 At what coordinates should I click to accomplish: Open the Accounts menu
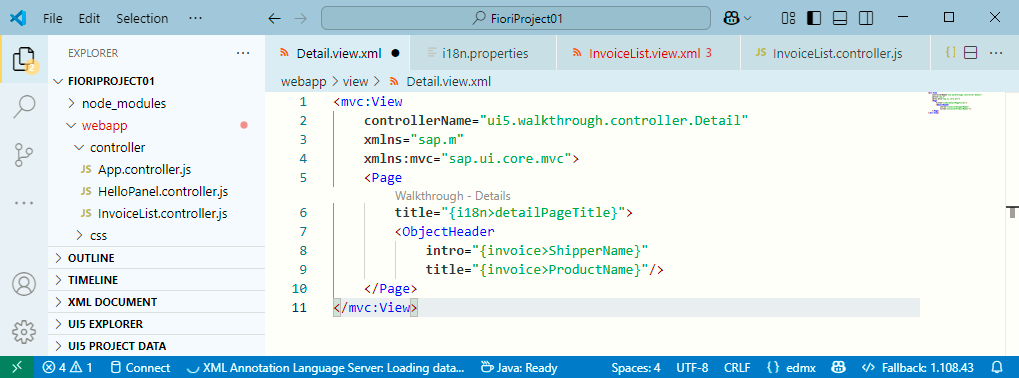pos(24,284)
